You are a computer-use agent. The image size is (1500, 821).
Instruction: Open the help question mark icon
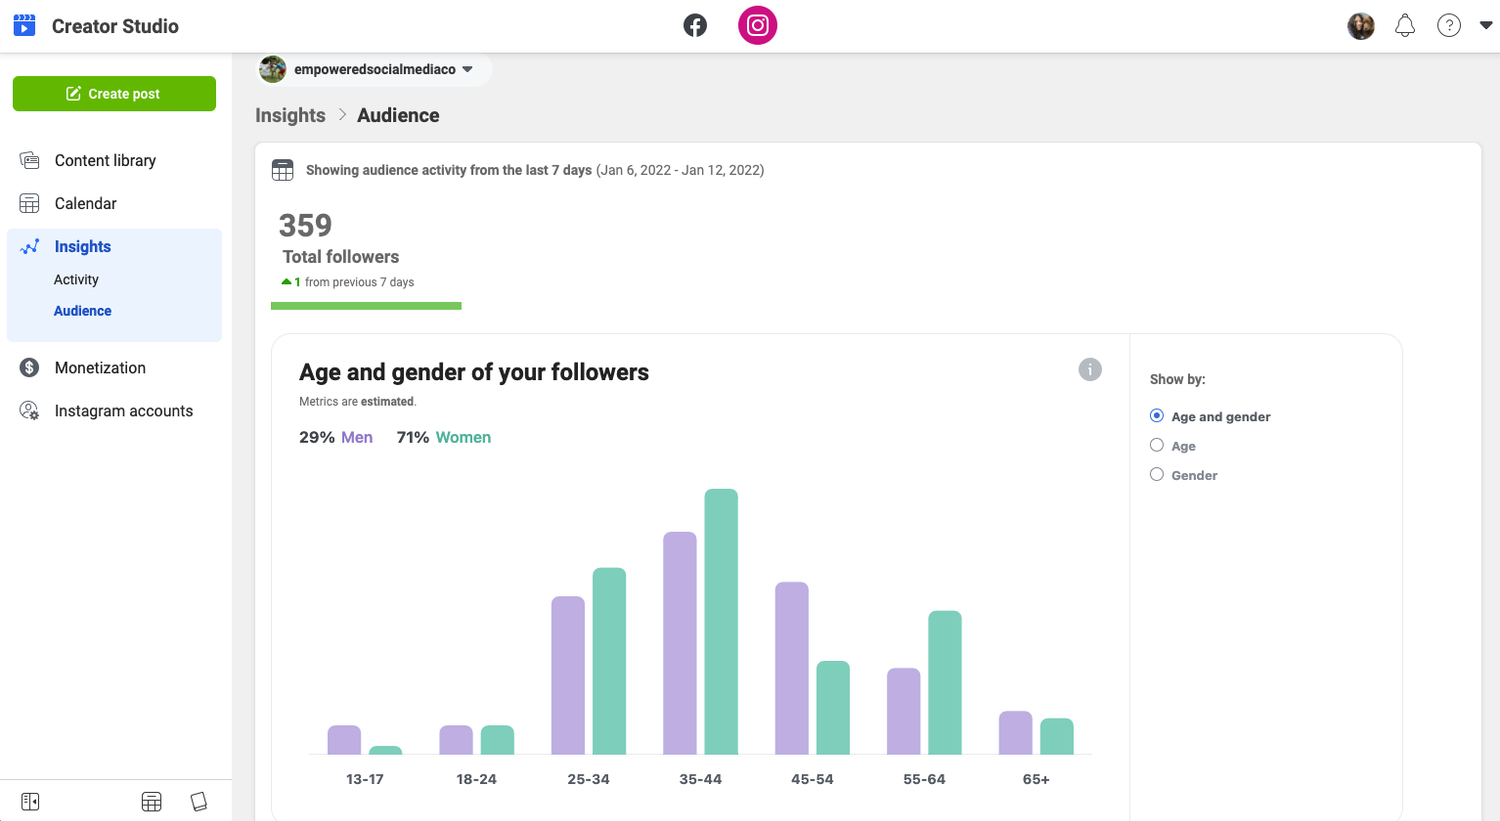tap(1449, 26)
